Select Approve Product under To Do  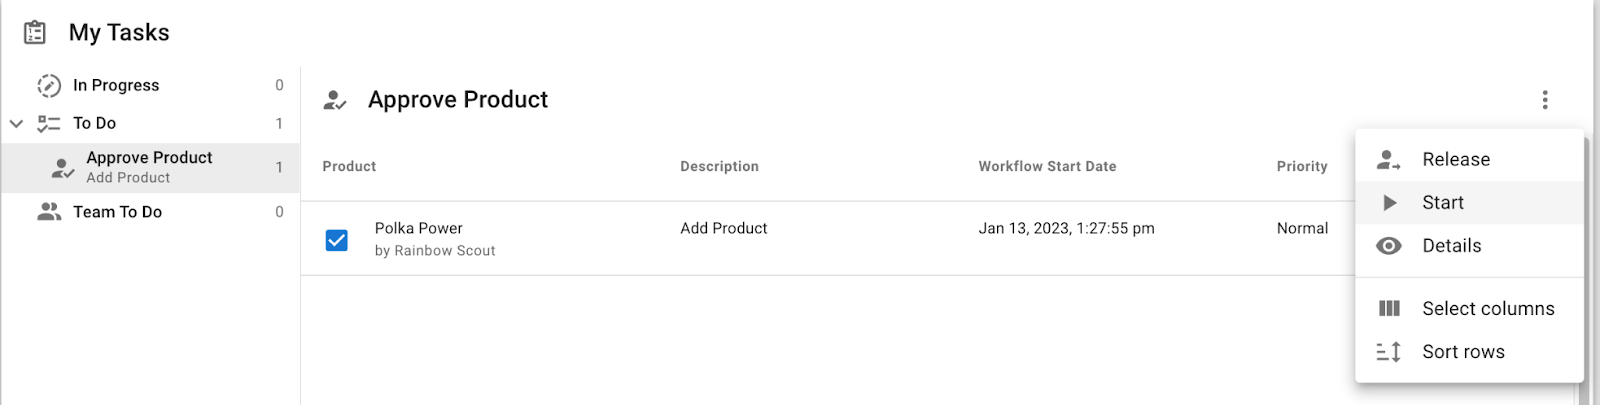(150, 167)
